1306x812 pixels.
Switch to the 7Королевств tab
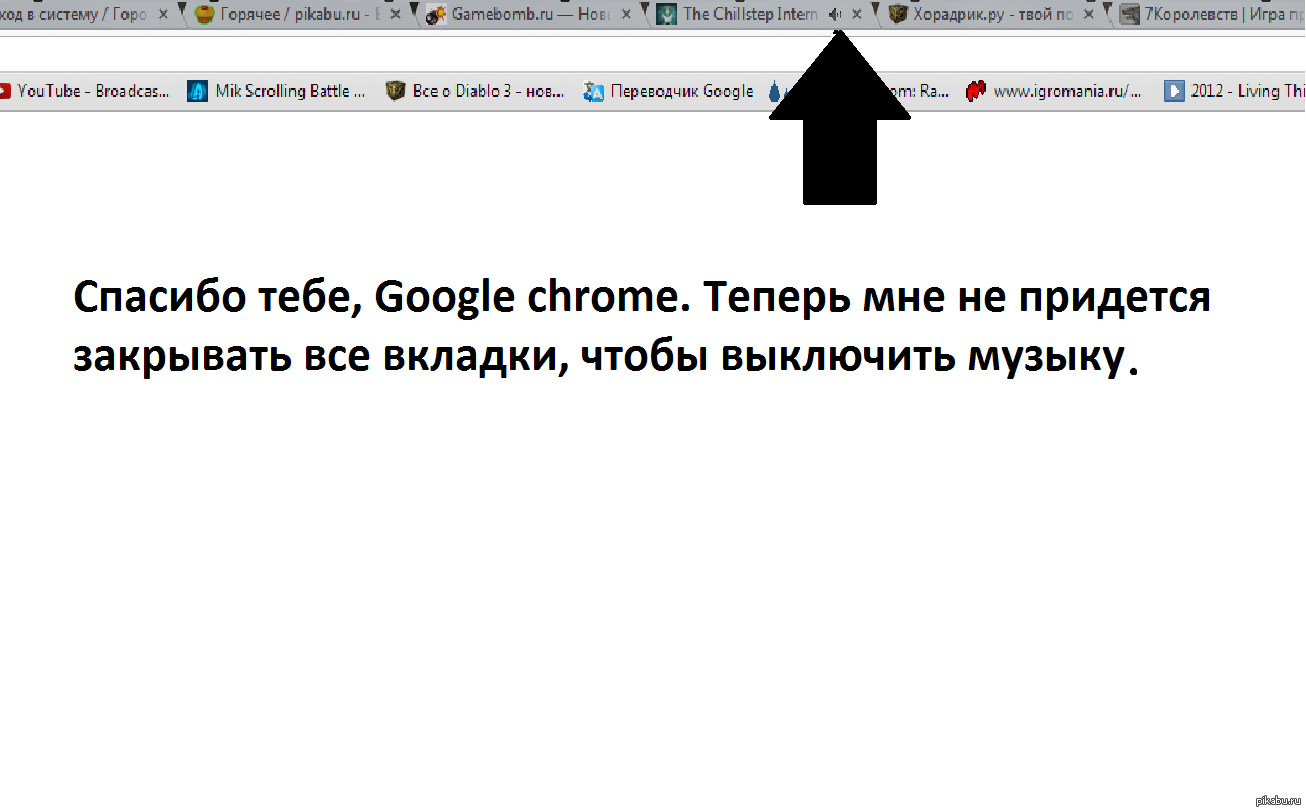point(1207,15)
